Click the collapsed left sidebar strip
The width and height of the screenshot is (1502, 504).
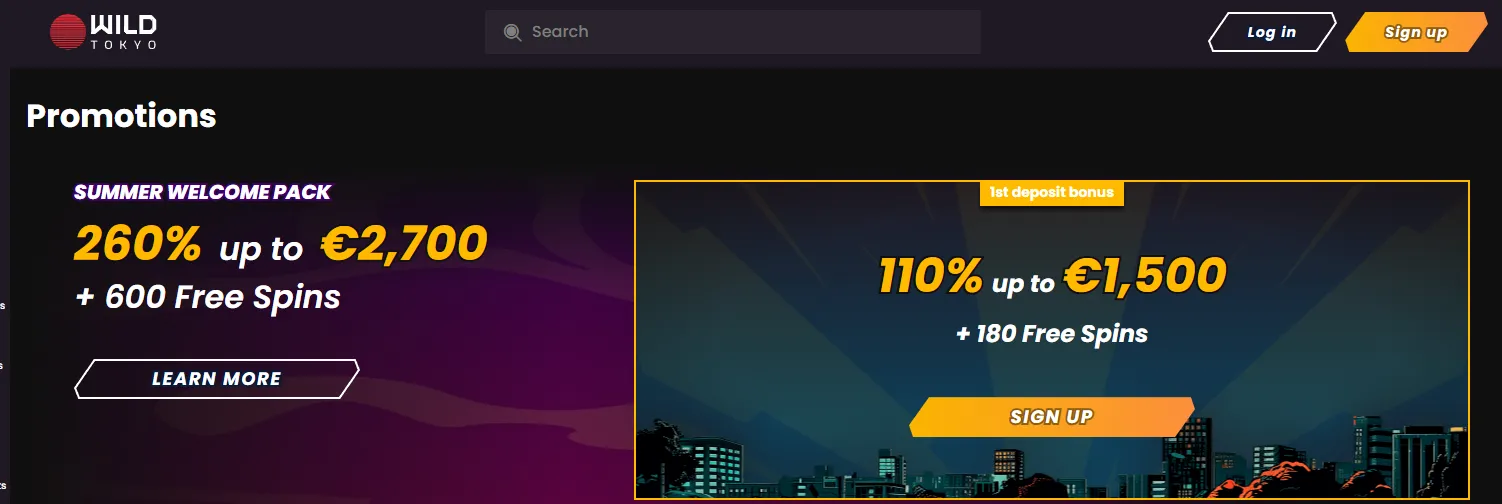click(4, 285)
